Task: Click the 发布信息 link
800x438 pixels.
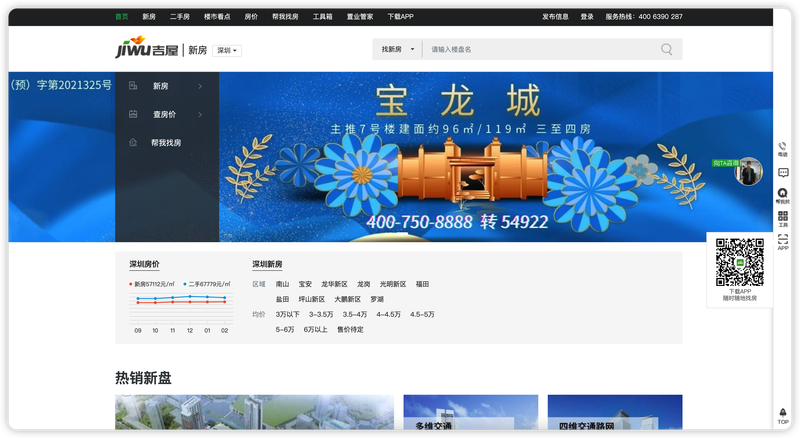Action: pyautogui.click(x=555, y=16)
